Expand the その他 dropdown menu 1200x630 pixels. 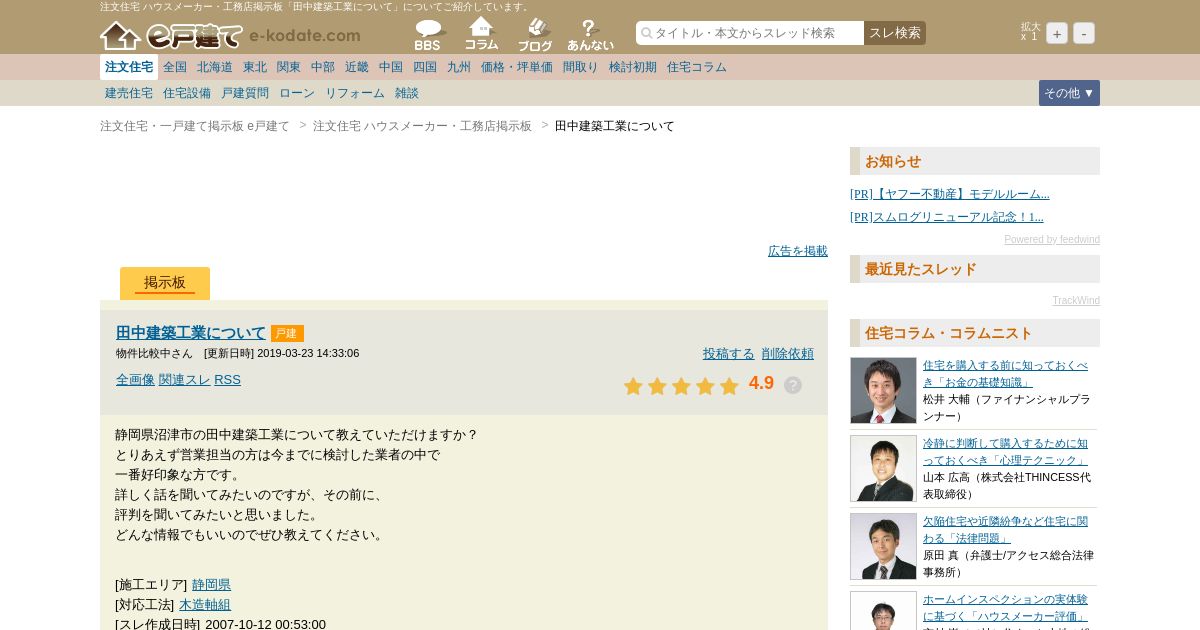pyautogui.click(x=1069, y=93)
